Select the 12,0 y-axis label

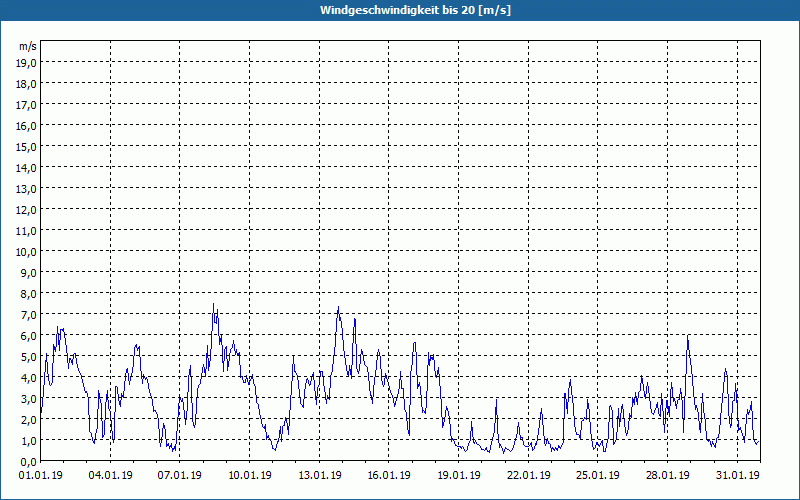click(x=28, y=210)
